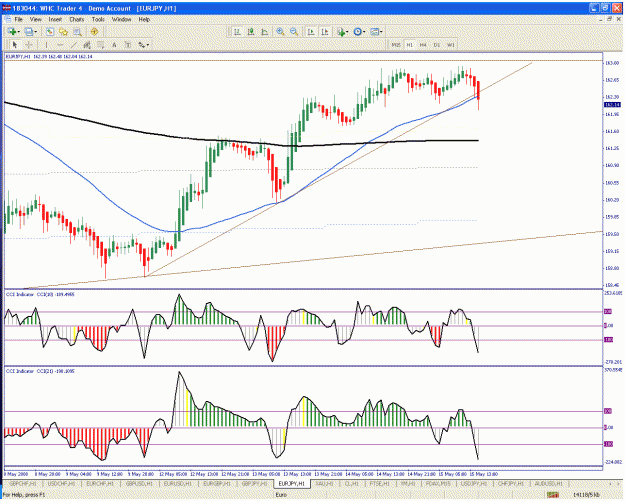The image size is (625, 501).
Task: Select the Text Label tool
Action: coord(128,45)
